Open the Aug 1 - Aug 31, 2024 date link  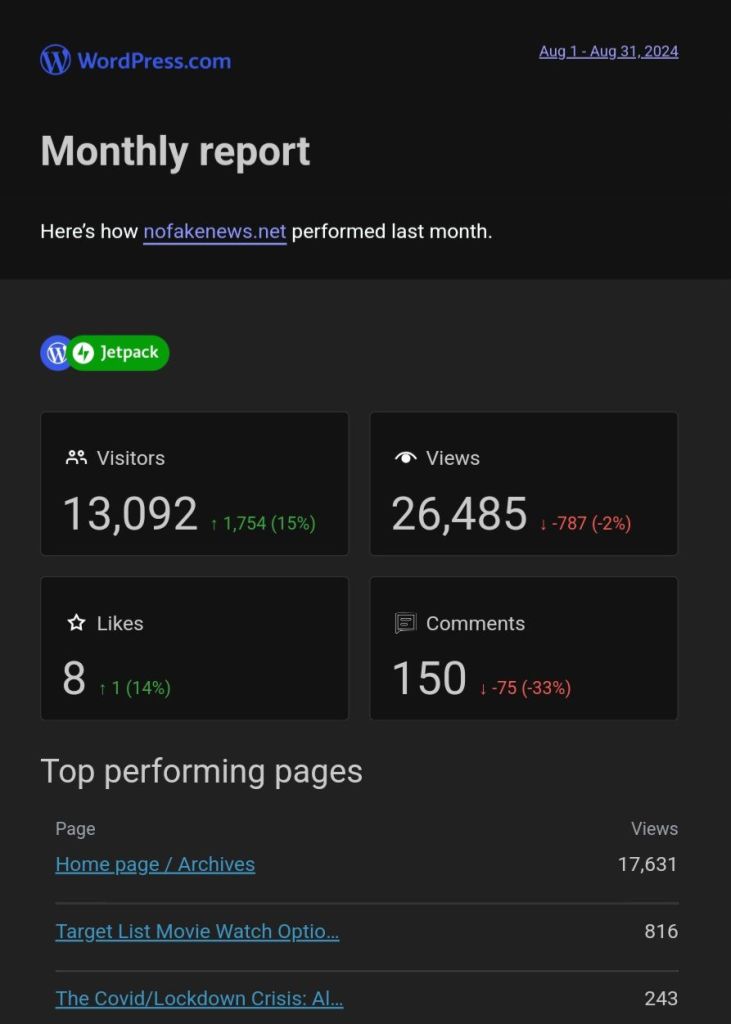tap(608, 52)
